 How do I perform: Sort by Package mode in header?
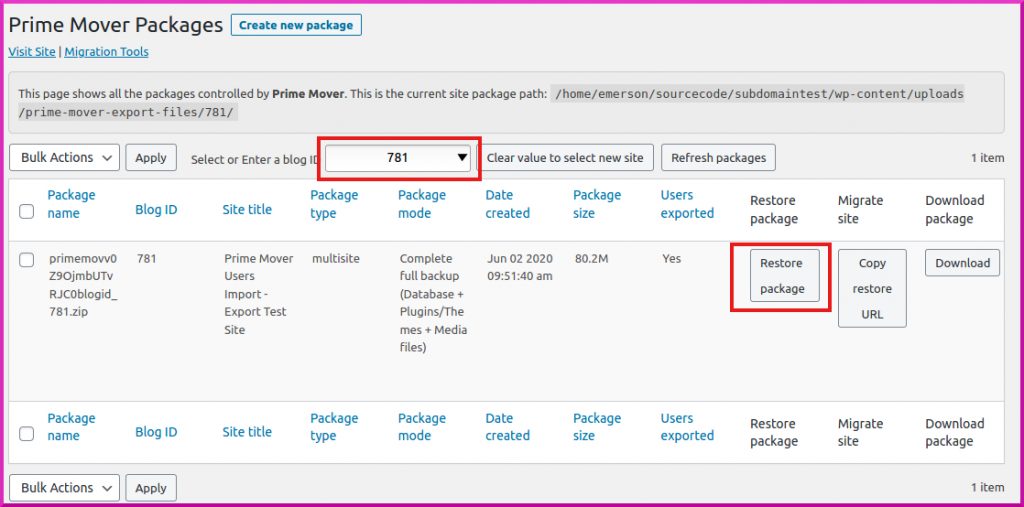[422, 204]
